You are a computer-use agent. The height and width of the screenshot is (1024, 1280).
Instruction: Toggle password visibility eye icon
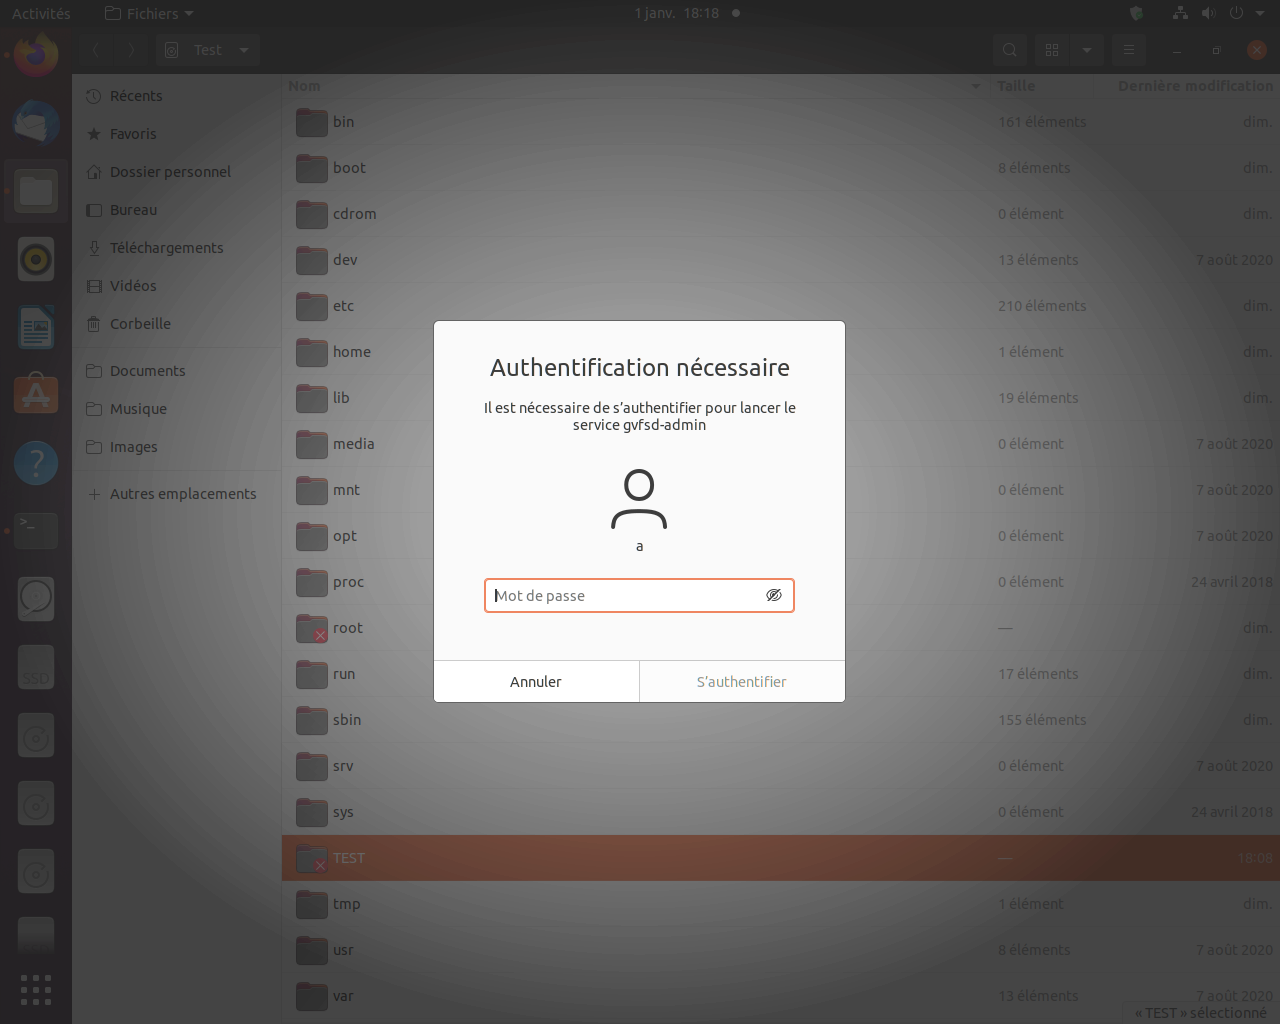click(774, 595)
